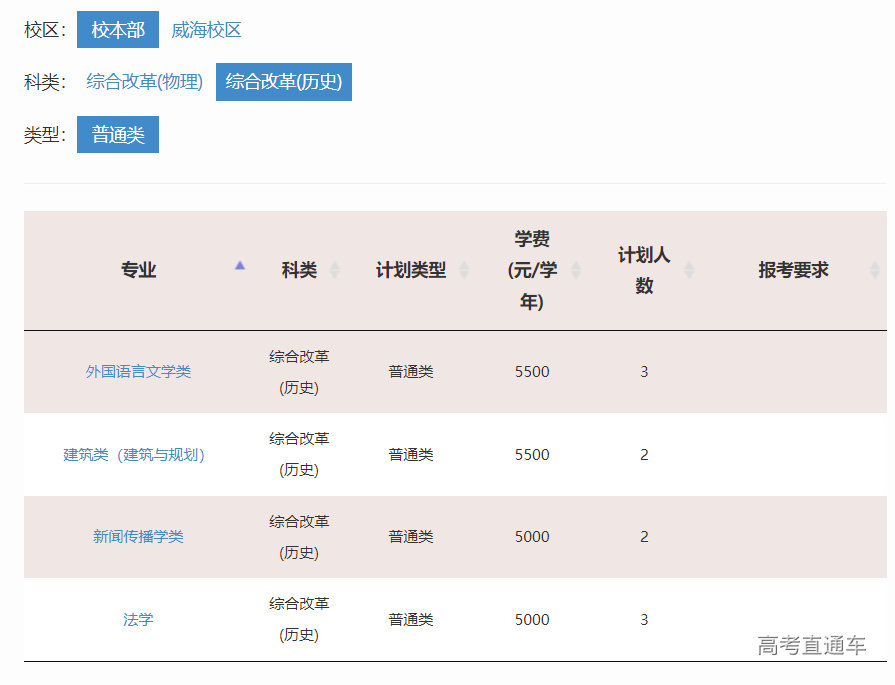This screenshot has height=685, width=895.
Task: Click the 报考要求 column header text
Action: 793,270
